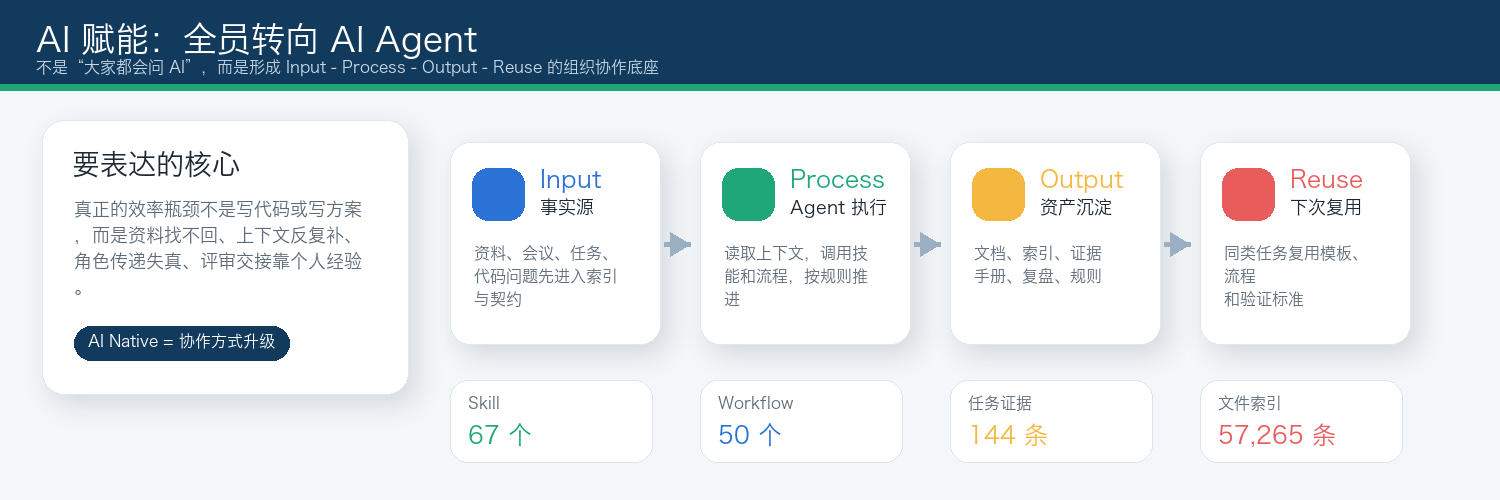
Task: Click the "50 个" value
Action: (x=750, y=435)
